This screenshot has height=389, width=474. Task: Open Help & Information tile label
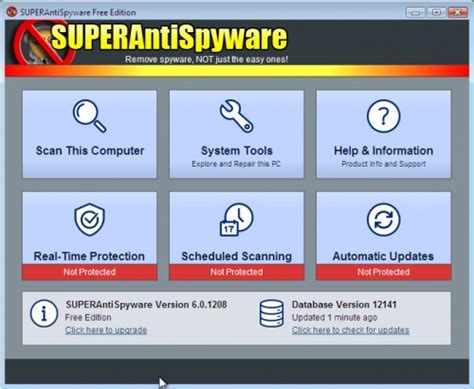pyautogui.click(x=384, y=151)
